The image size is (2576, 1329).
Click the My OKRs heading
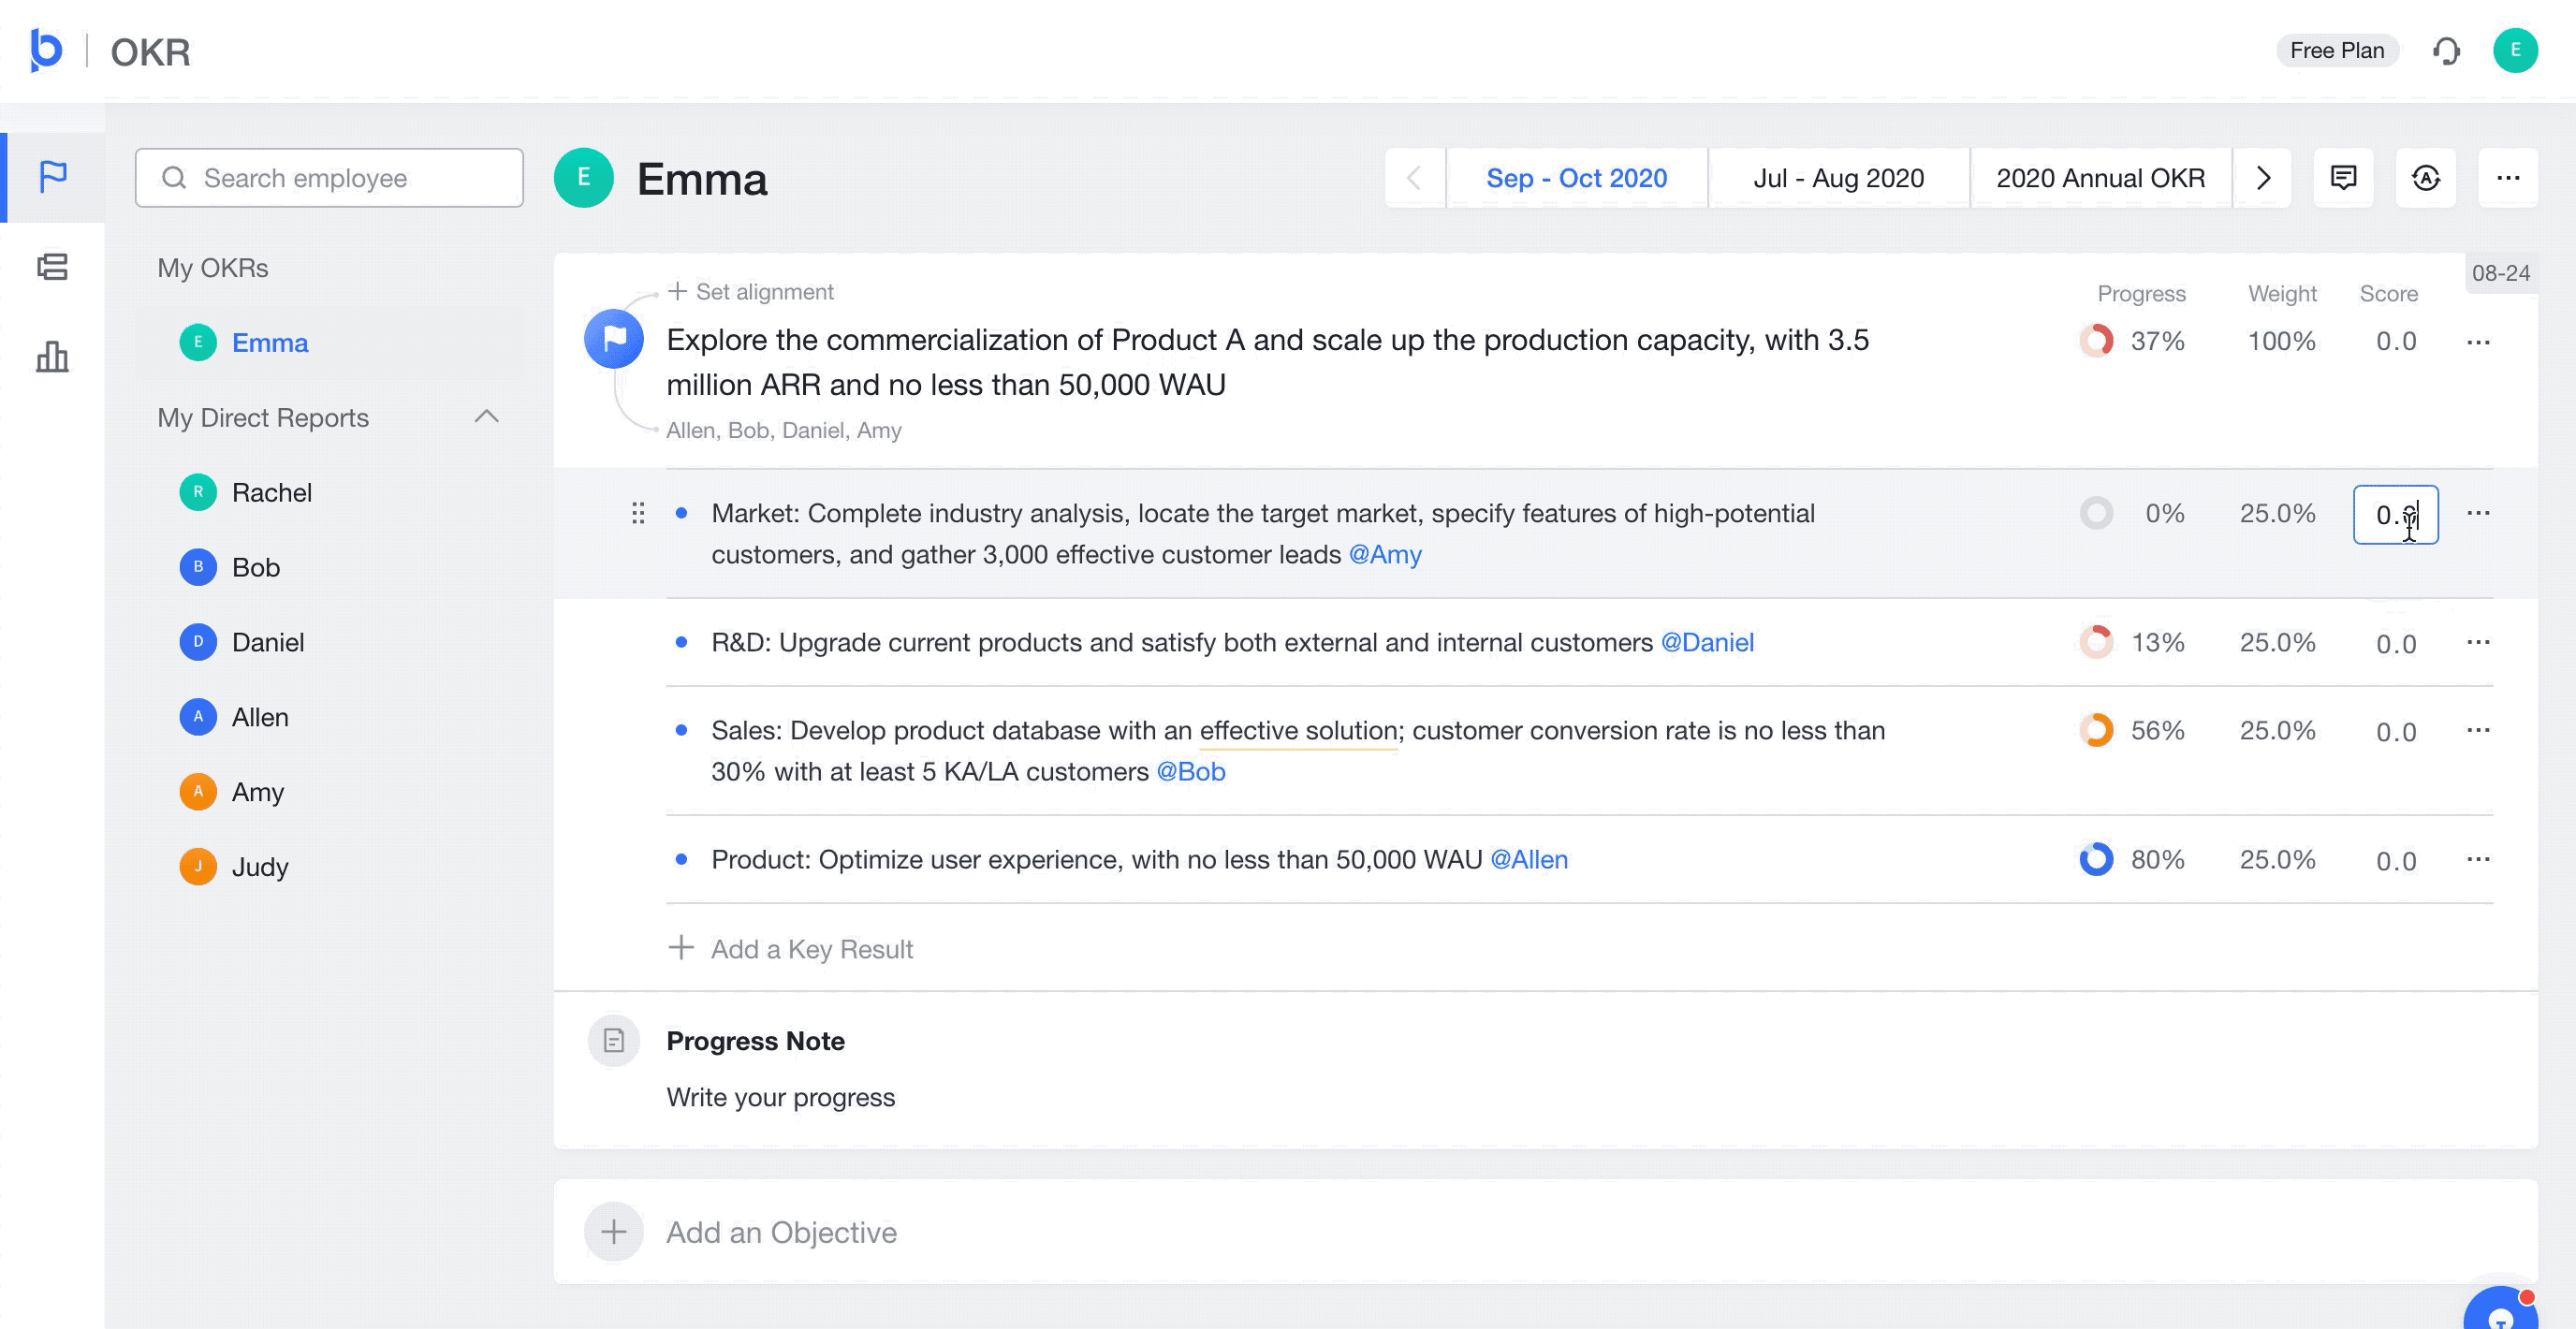(x=213, y=268)
